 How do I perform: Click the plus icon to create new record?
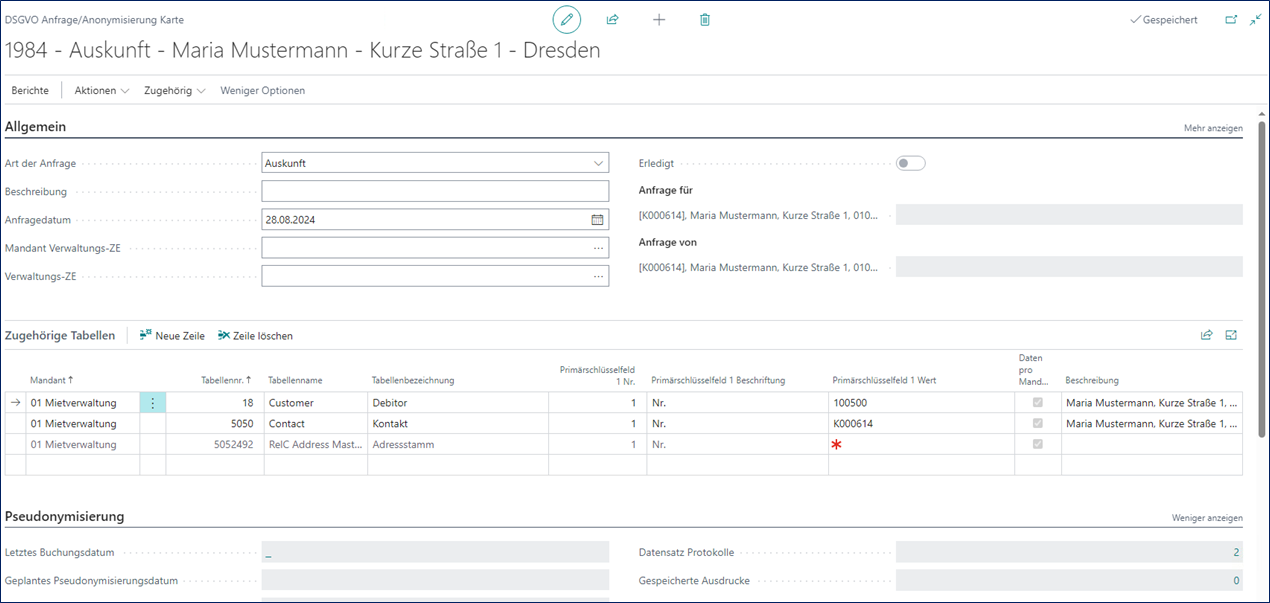659,20
